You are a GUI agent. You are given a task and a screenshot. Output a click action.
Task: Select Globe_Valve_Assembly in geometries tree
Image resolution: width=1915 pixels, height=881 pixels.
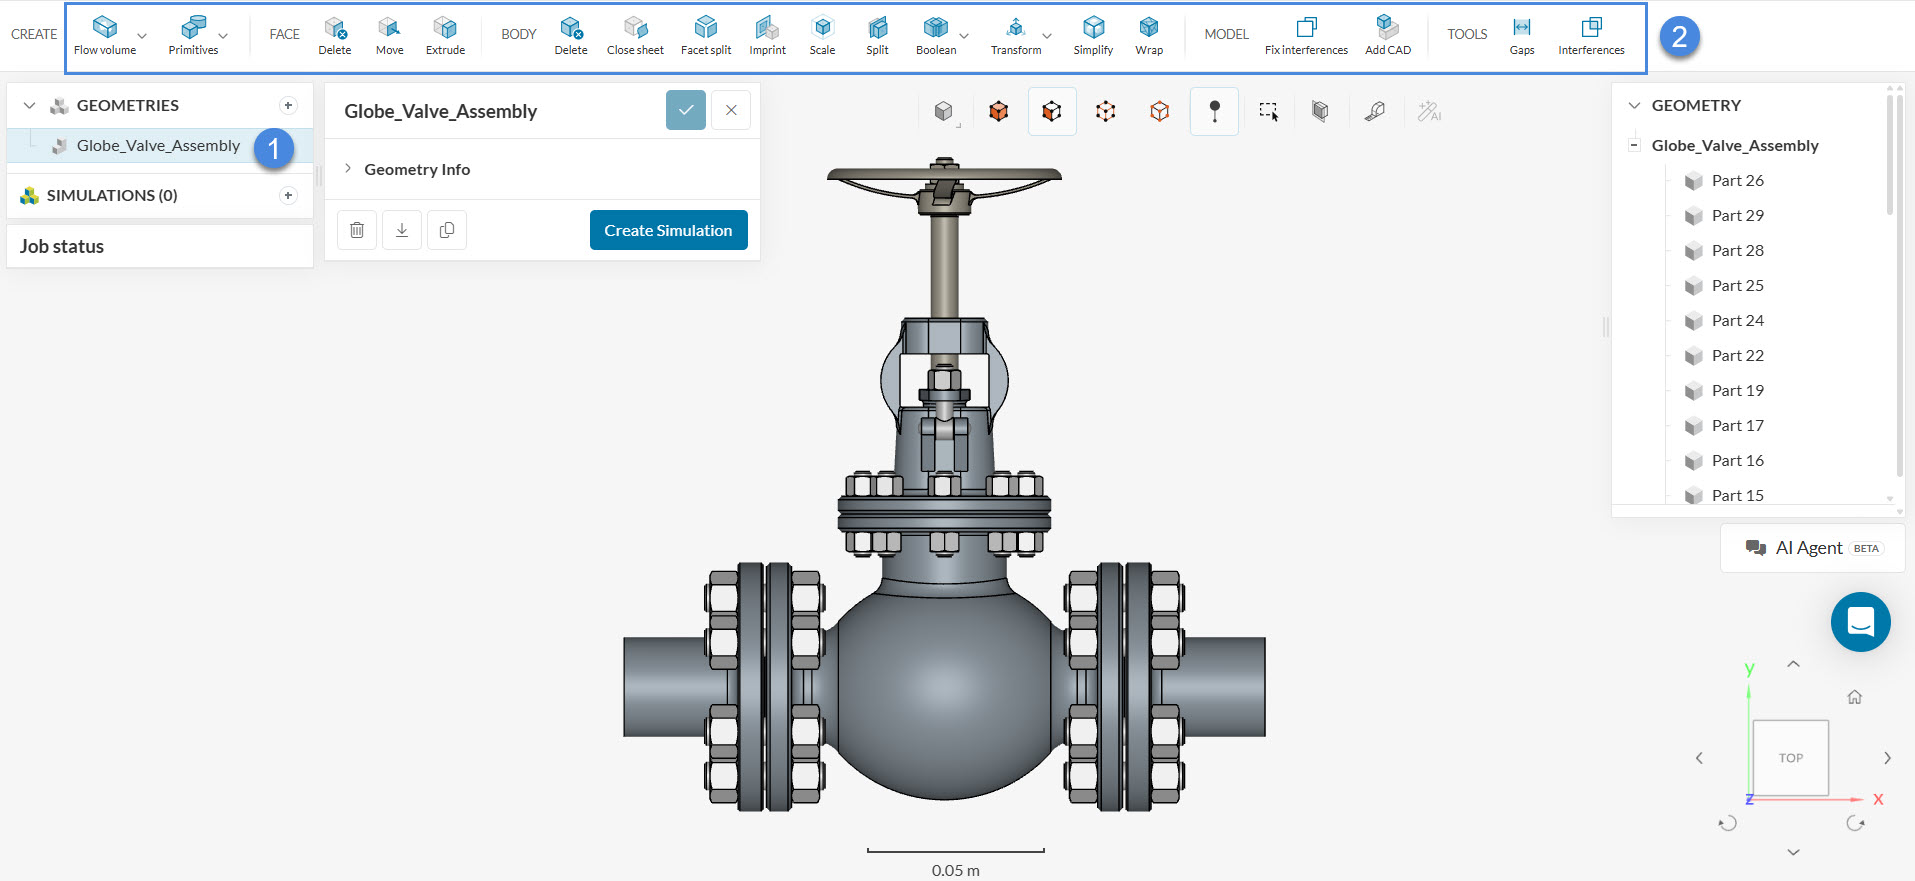pyautogui.click(x=158, y=146)
